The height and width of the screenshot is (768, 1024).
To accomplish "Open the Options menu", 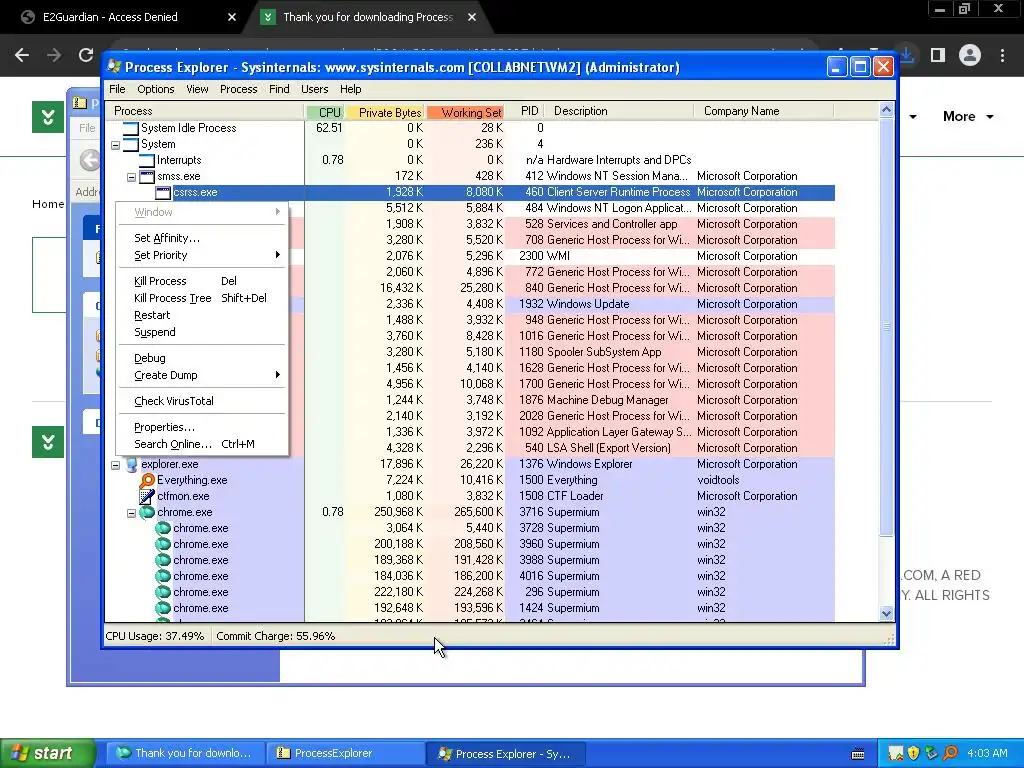I will [x=155, y=89].
